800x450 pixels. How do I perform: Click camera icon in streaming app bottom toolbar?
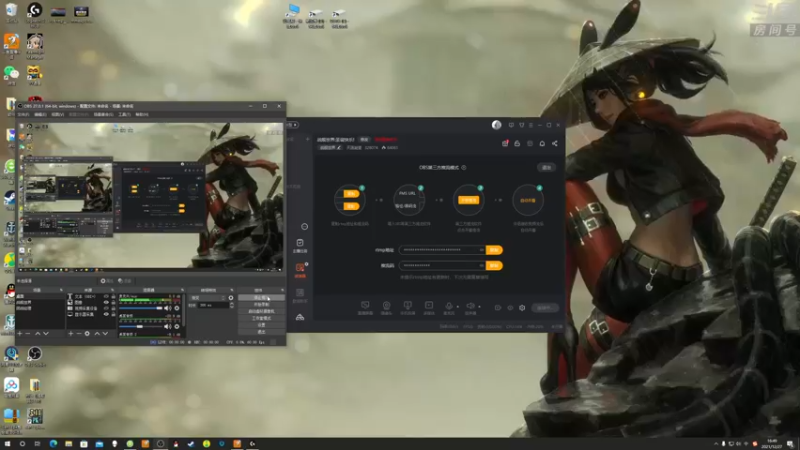tap(386, 306)
